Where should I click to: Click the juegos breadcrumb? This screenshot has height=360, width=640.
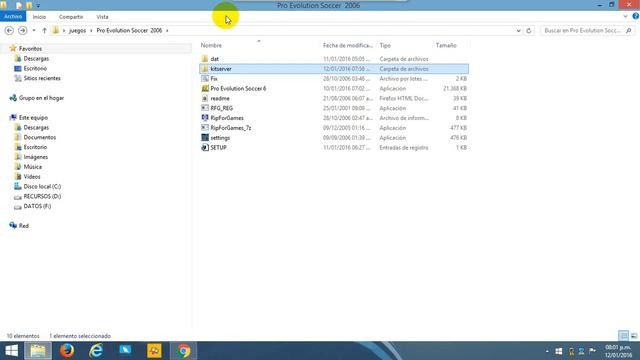(78, 31)
